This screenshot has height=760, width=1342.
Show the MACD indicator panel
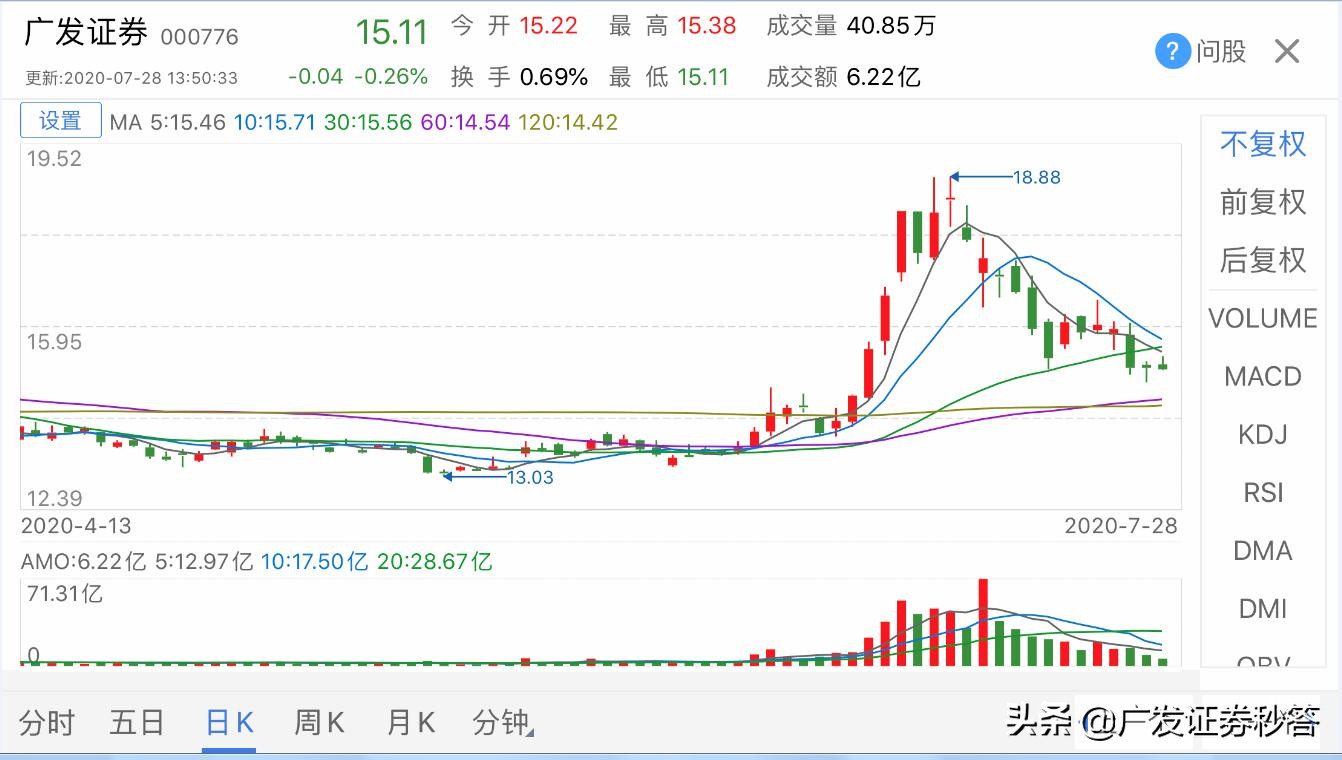[1263, 376]
